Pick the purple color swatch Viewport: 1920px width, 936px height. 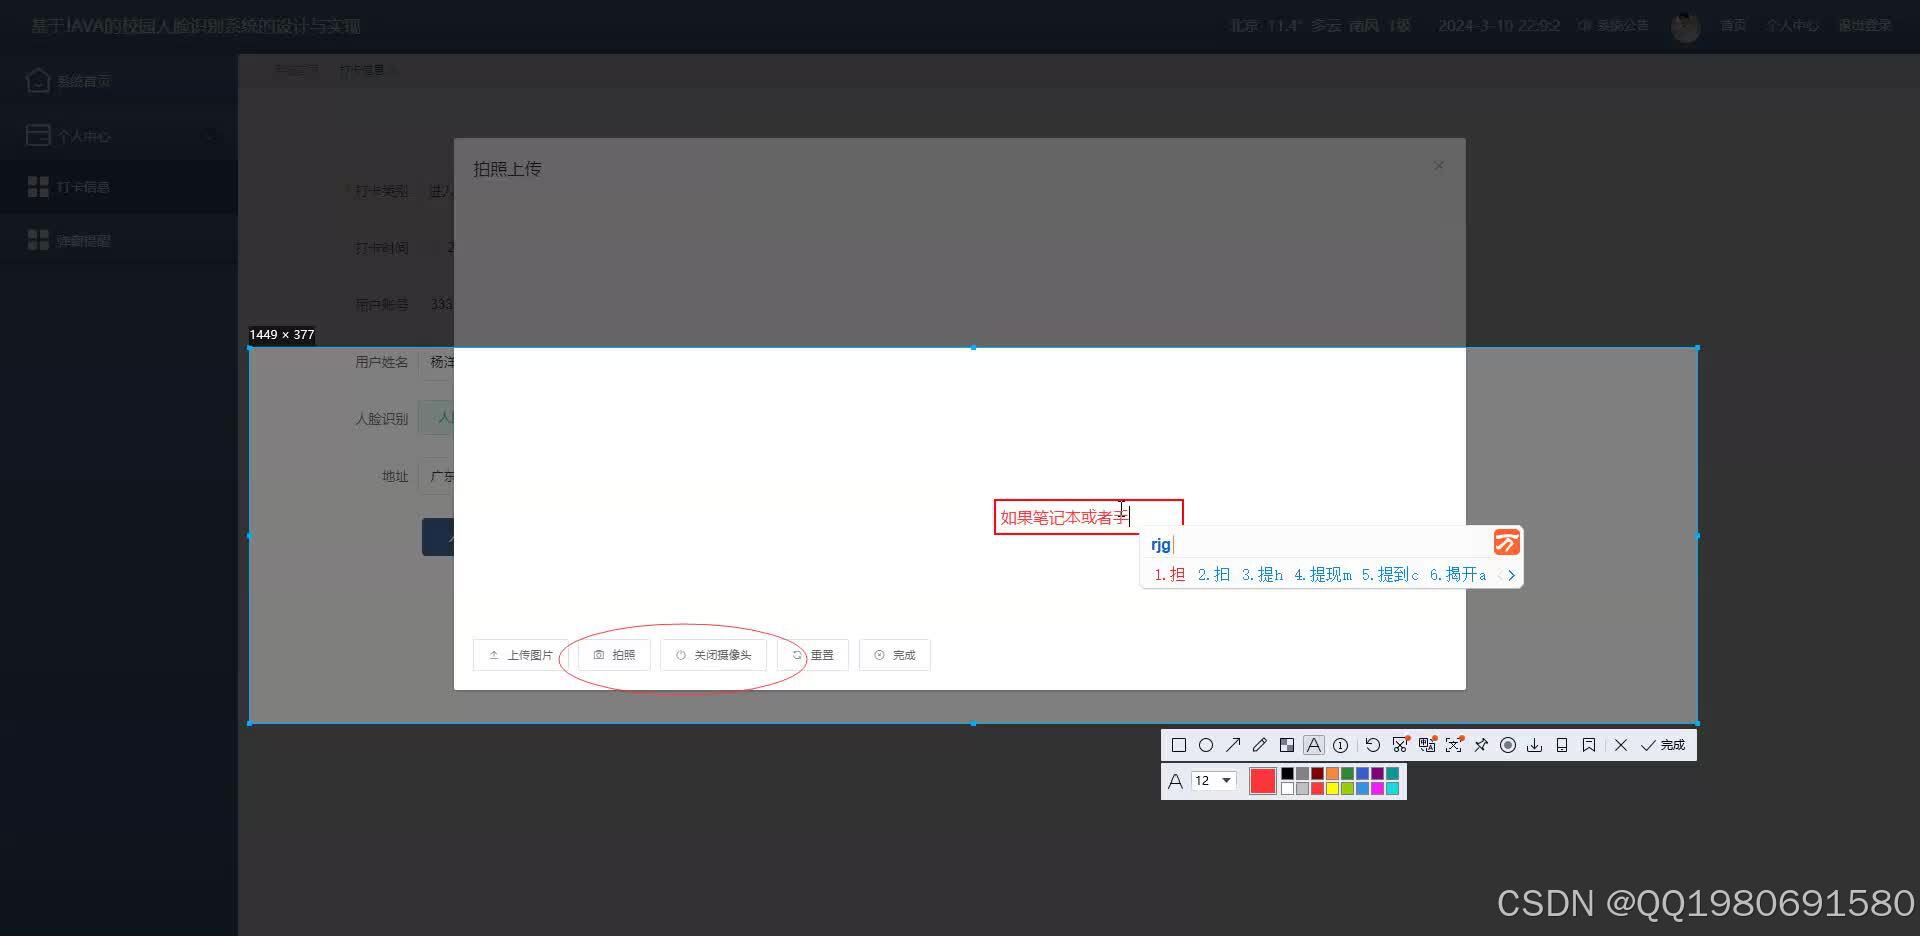(x=1377, y=773)
